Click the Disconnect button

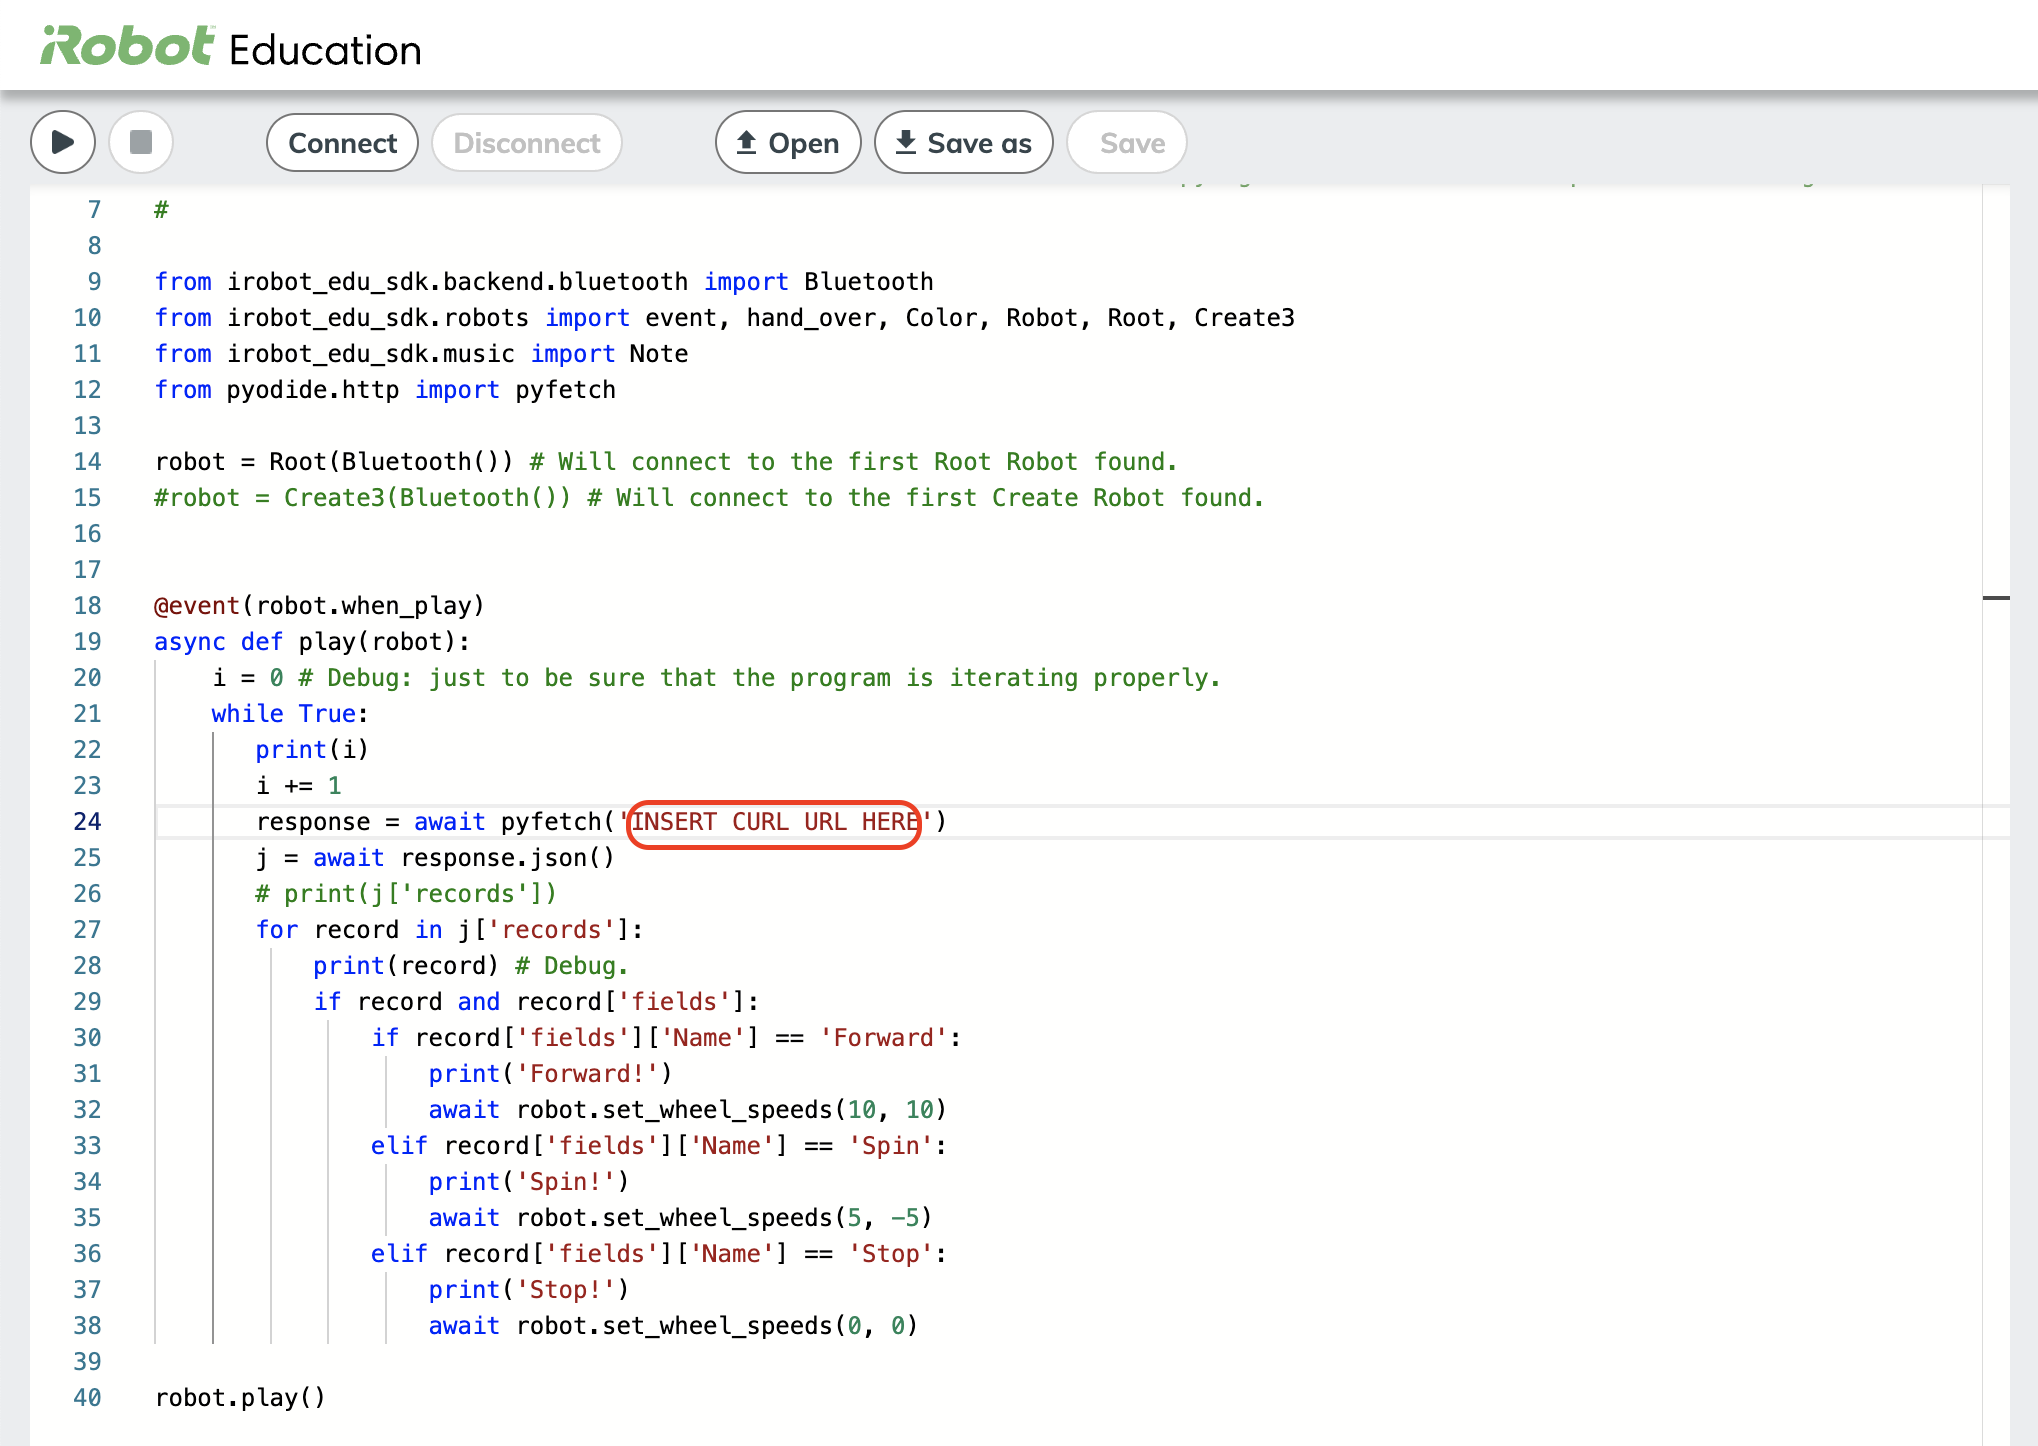pyautogui.click(x=526, y=143)
